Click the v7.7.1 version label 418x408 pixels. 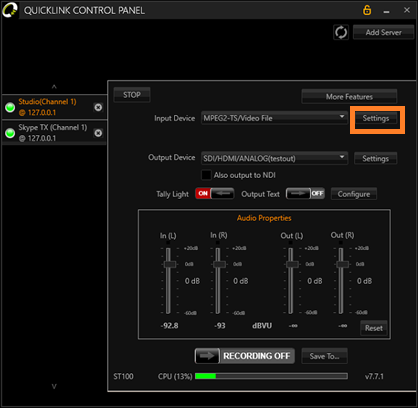(374, 376)
